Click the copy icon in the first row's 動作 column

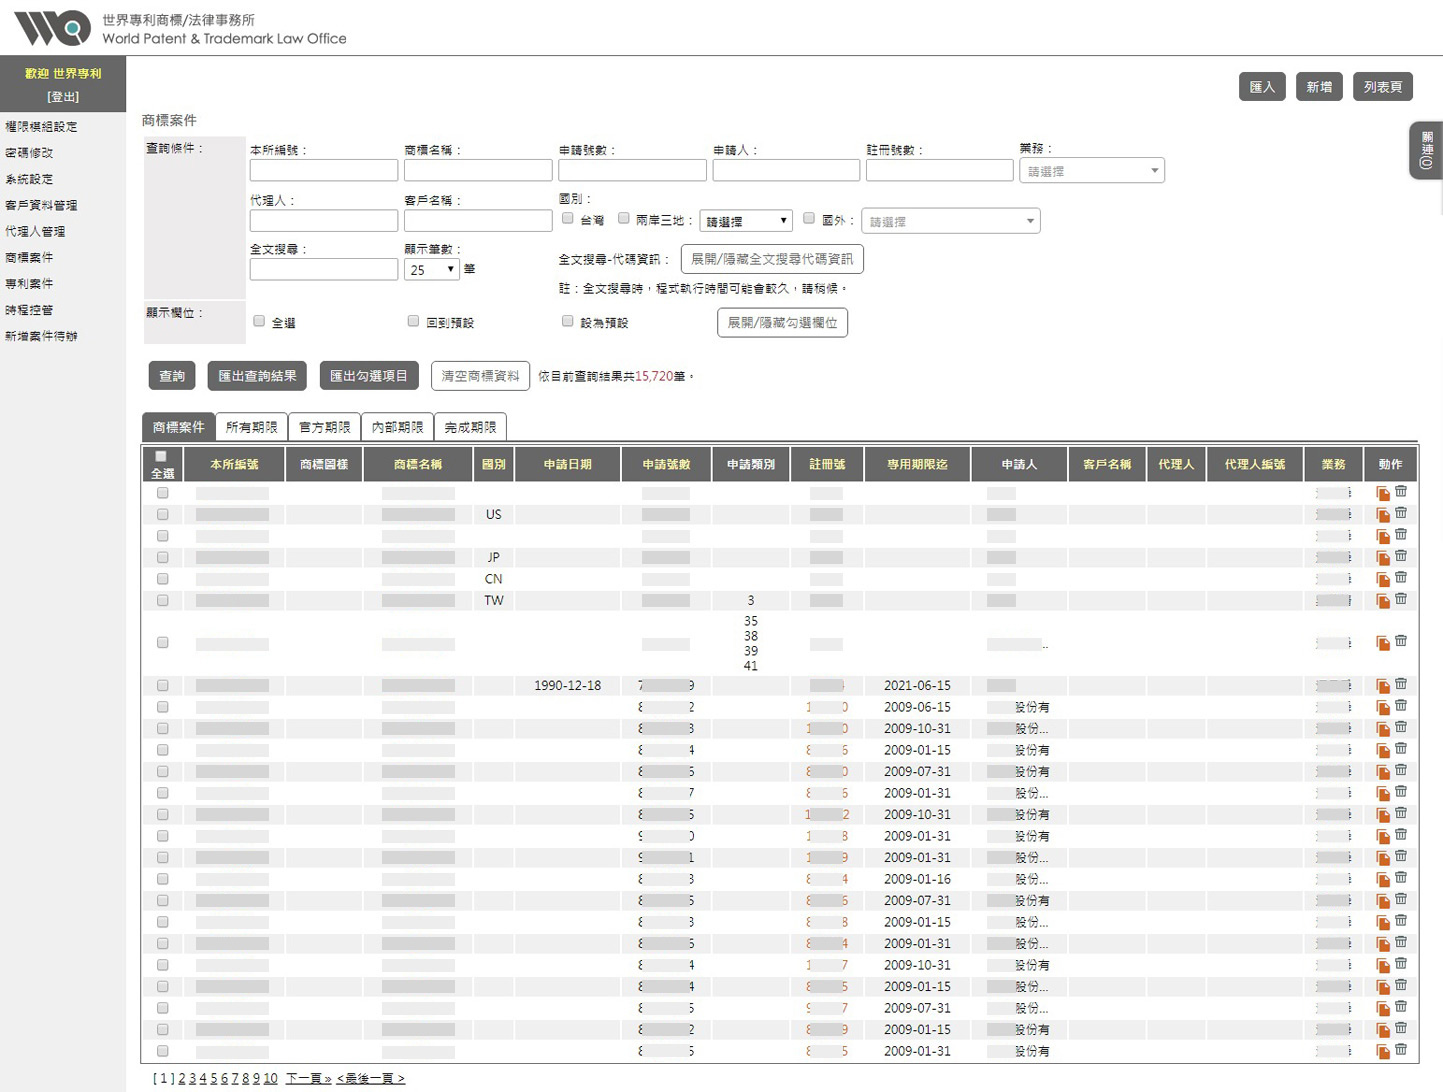[1382, 492]
